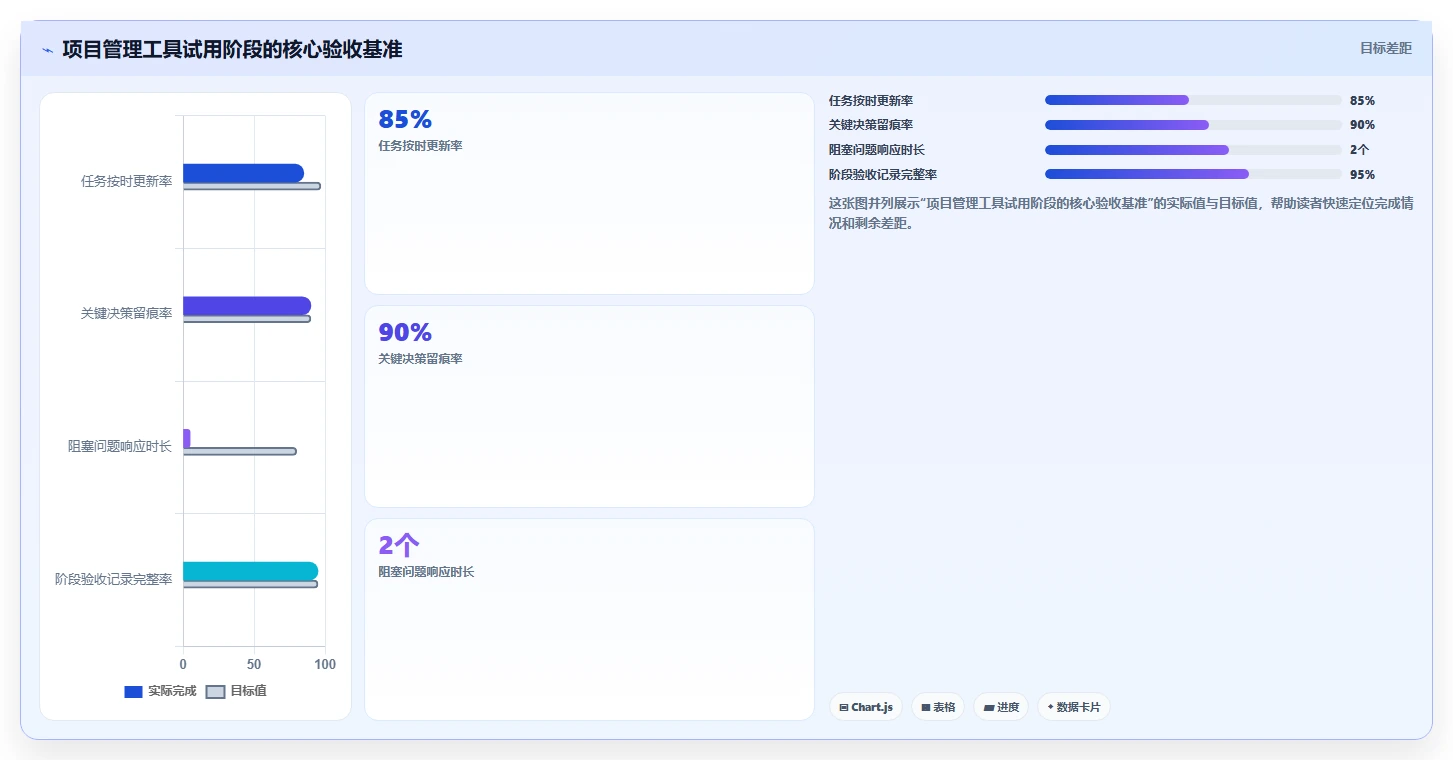The height and width of the screenshot is (760, 1453).
Task: Click the 85% value beside the progress bar
Action: tap(1362, 101)
